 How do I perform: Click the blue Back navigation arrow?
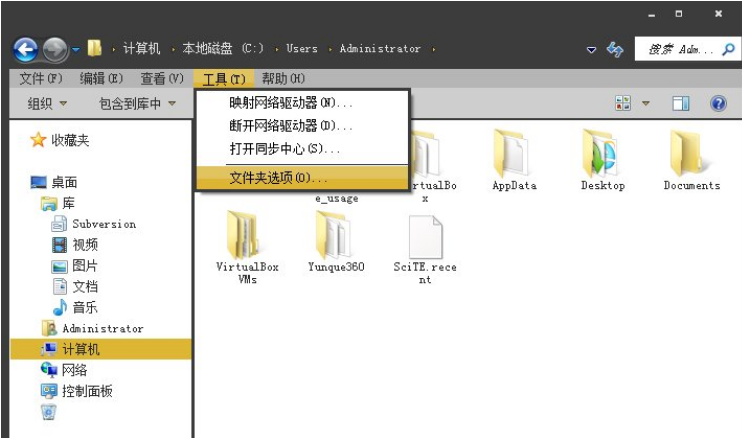[26, 49]
